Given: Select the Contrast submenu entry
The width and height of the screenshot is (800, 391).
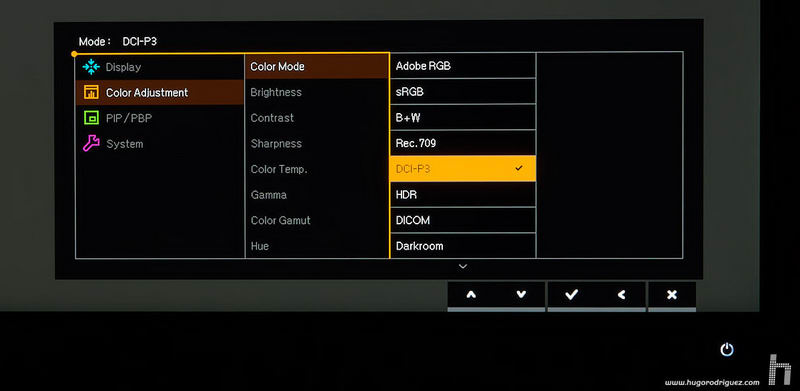Looking at the screenshot, I should [x=317, y=118].
